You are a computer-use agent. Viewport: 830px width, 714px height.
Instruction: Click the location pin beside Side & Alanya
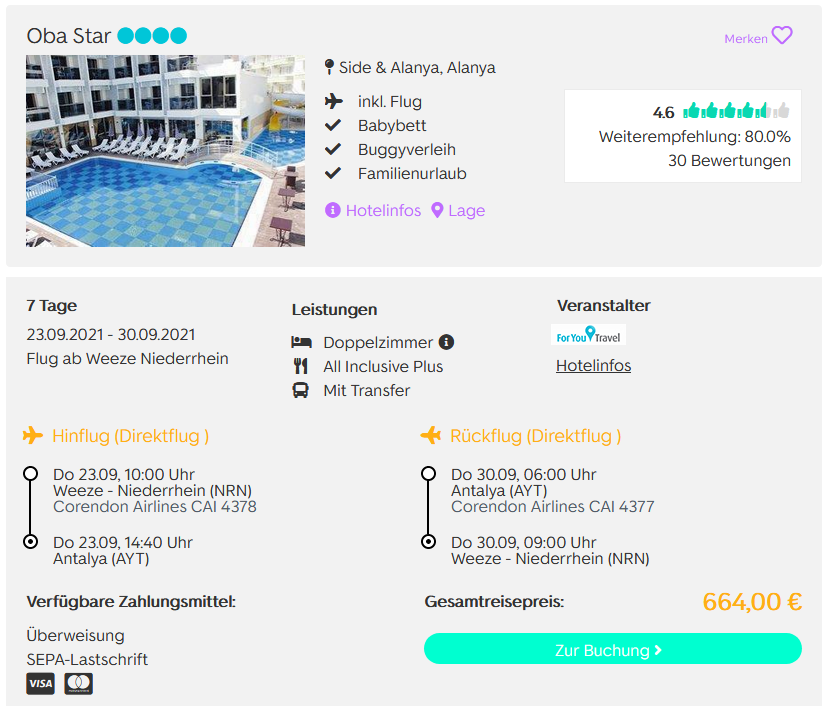(x=329, y=67)
